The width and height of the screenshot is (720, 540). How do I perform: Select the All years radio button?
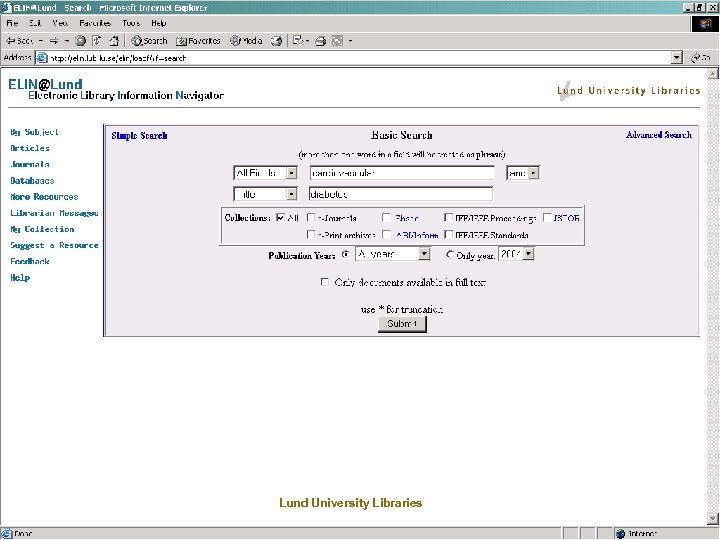(x=346, y=254)
